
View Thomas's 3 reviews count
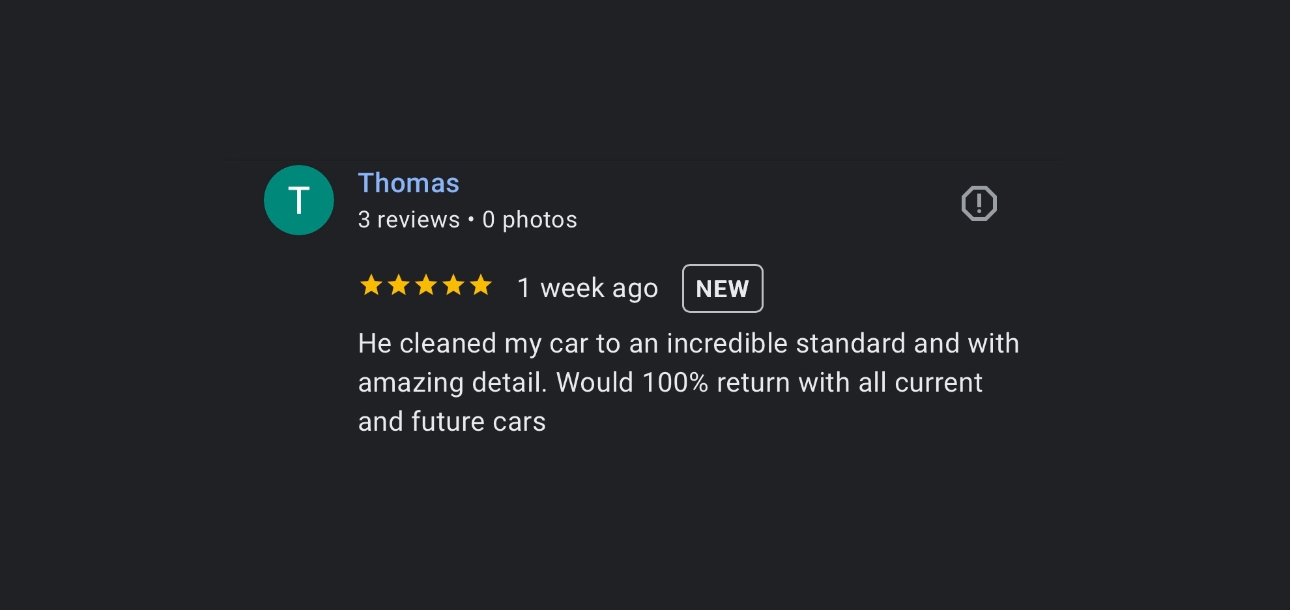click(408, 220)
